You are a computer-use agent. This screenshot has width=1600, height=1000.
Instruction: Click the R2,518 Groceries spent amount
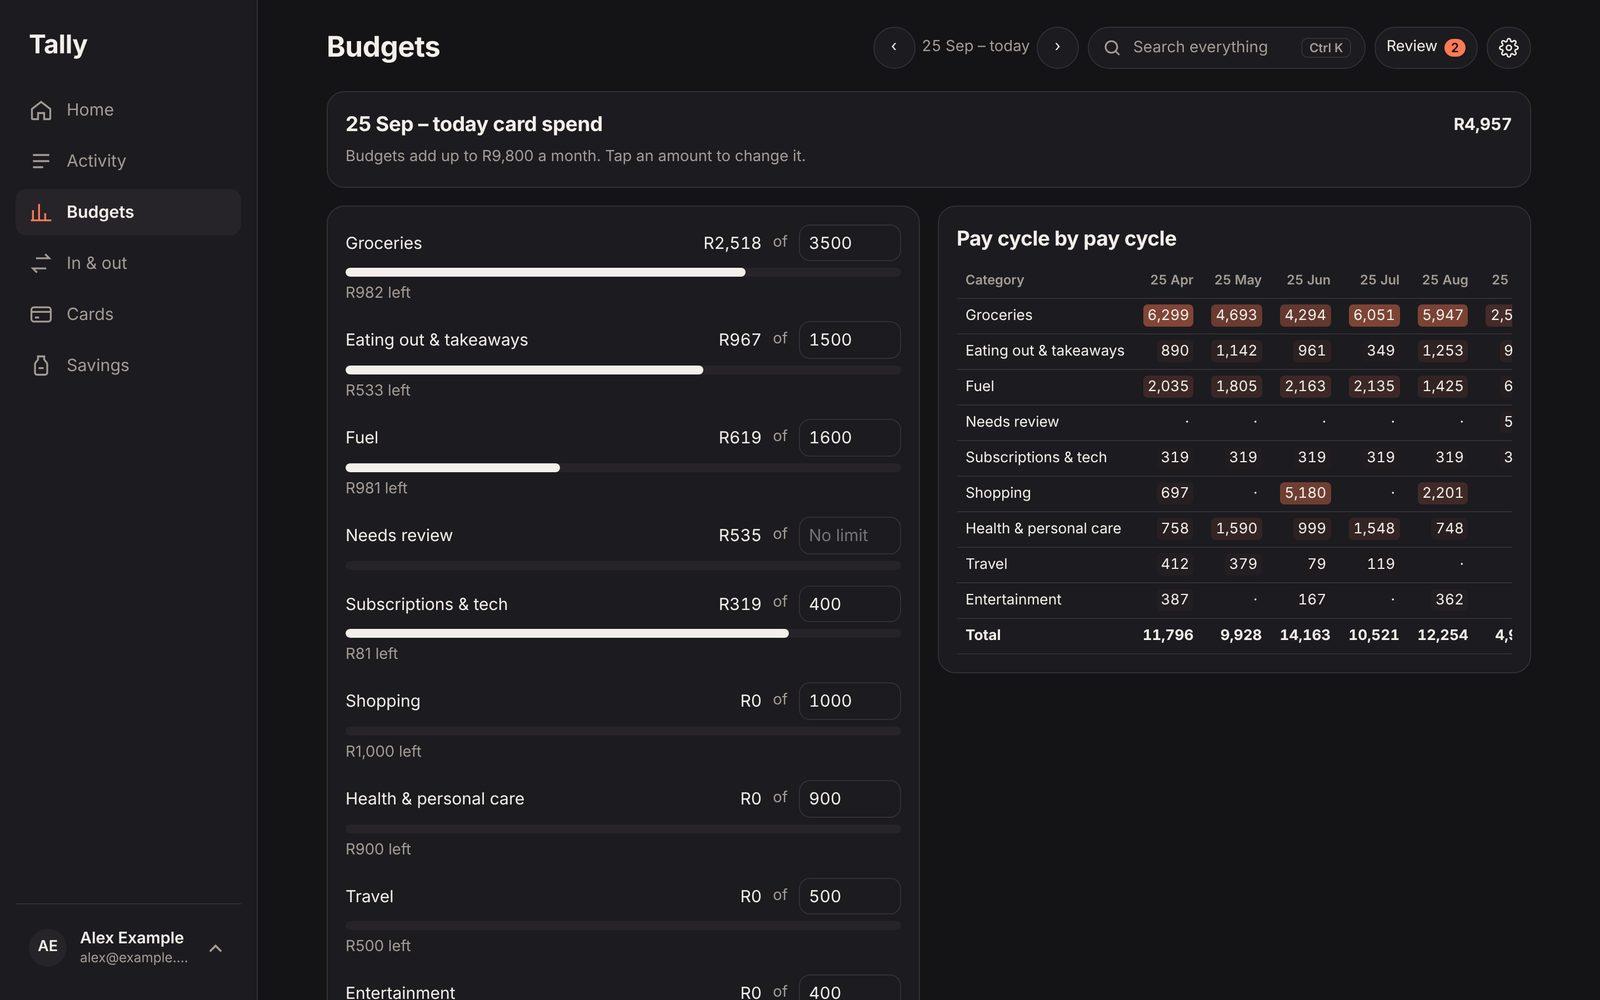[732, 243]
